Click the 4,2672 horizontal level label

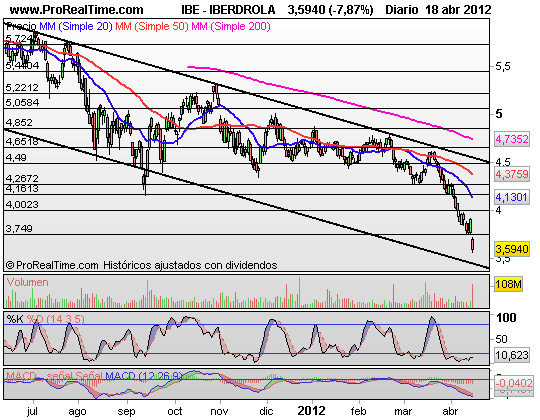[x=22, y=178]
